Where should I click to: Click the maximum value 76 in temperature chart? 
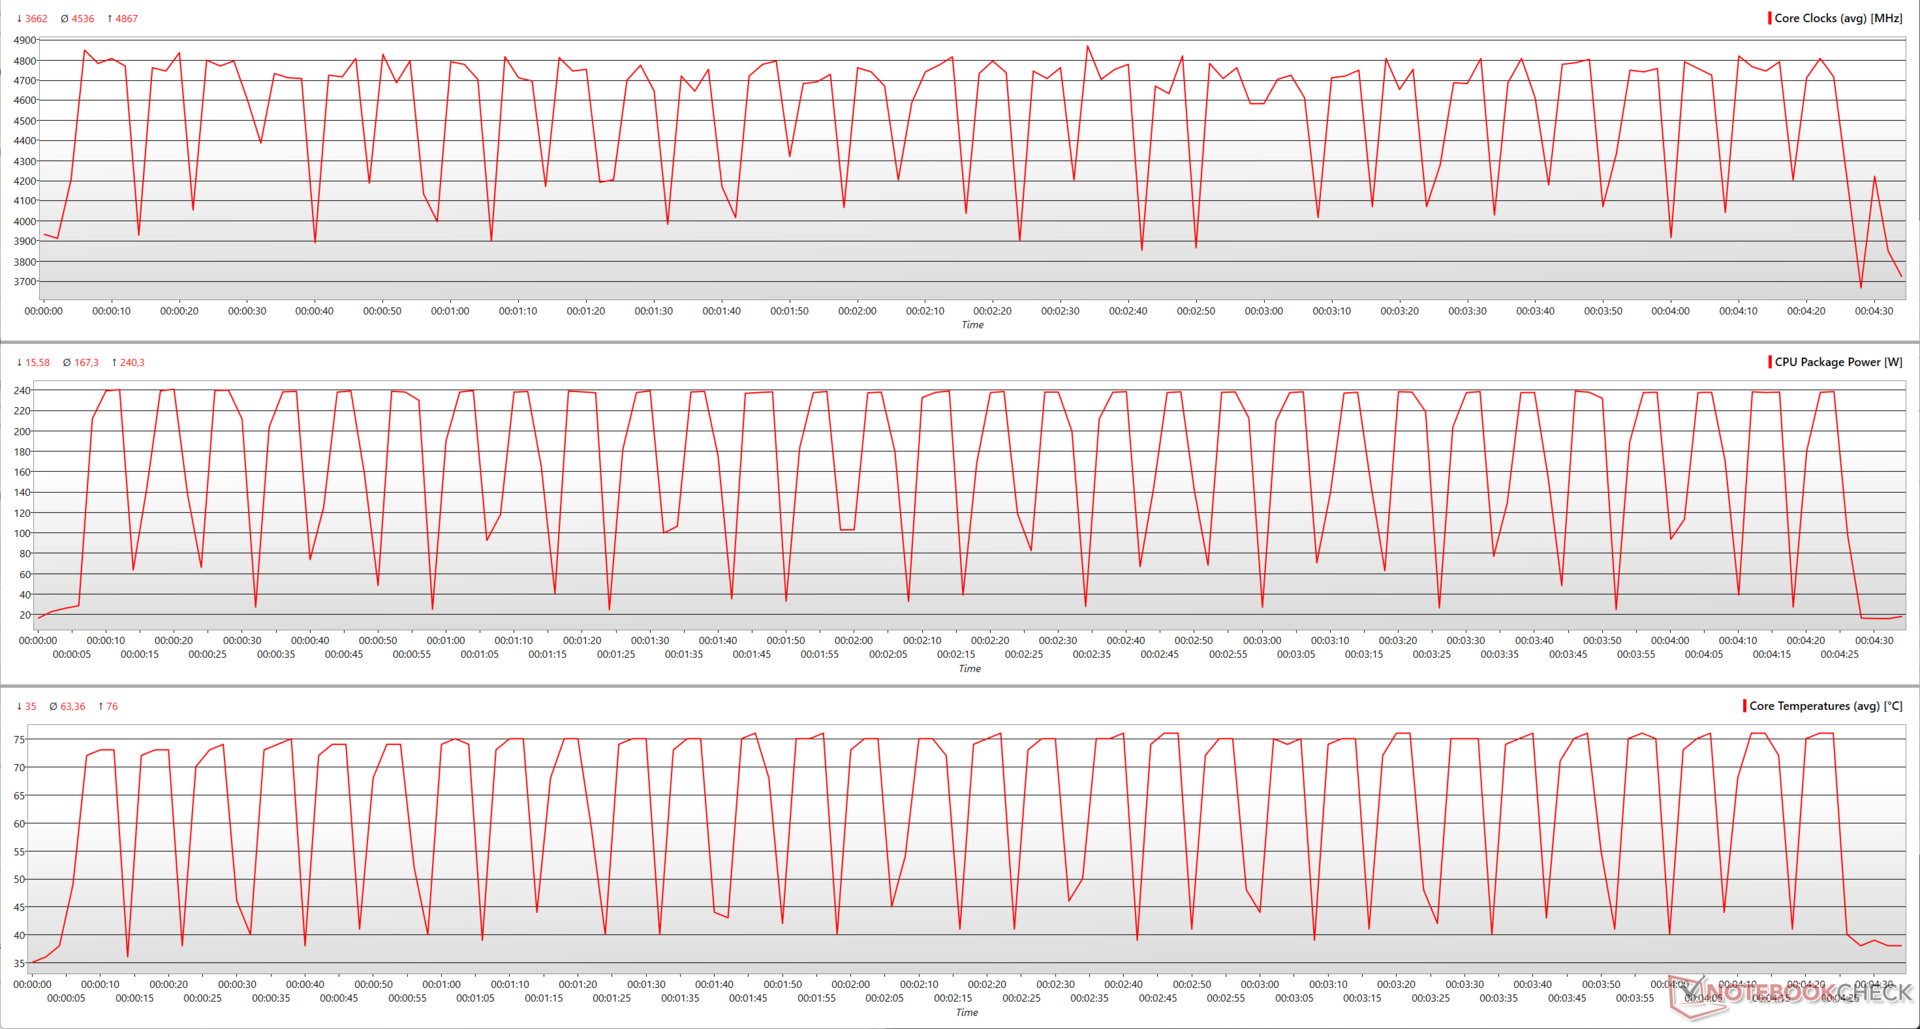pos(111,707)
